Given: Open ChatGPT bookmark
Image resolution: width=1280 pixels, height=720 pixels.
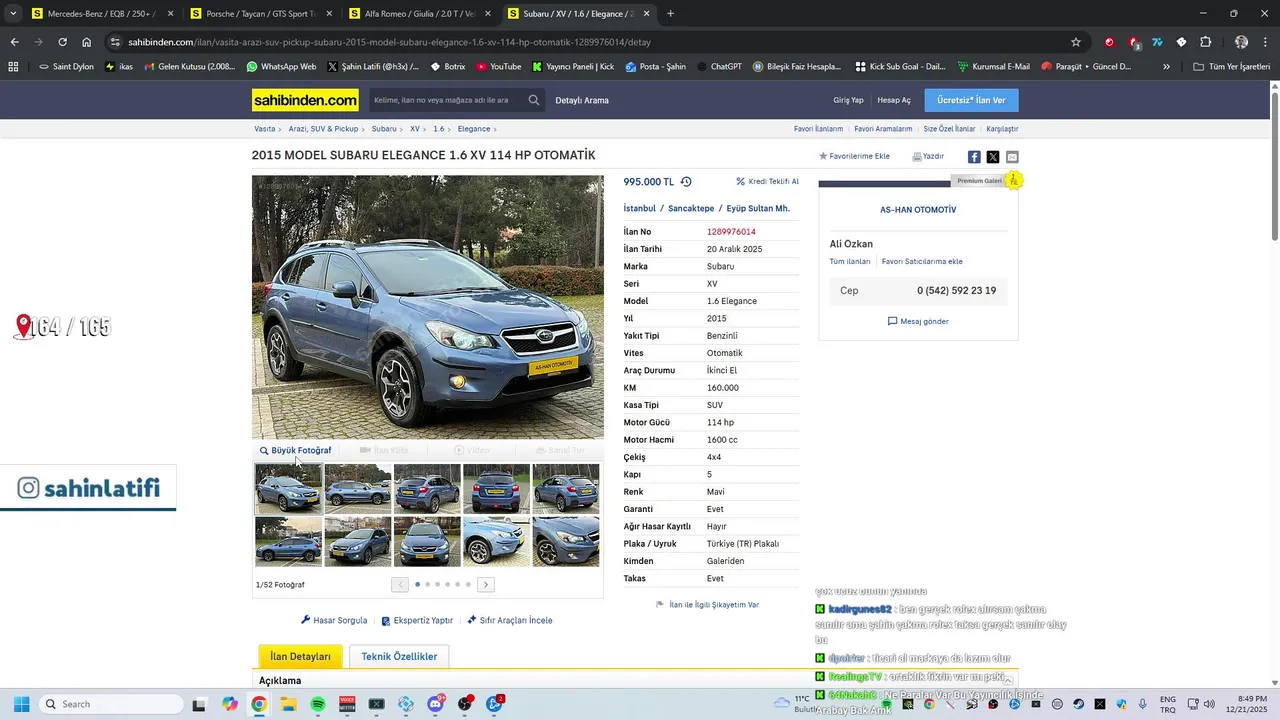Looking at the screenshot, I should pos(718,66).
